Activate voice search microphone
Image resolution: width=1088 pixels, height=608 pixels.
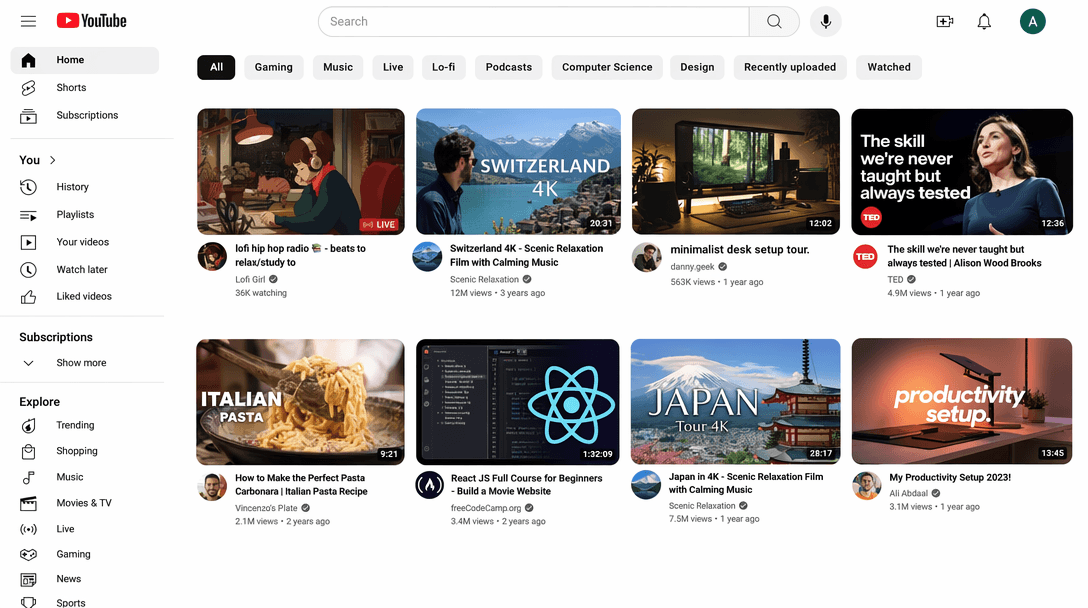826,21
